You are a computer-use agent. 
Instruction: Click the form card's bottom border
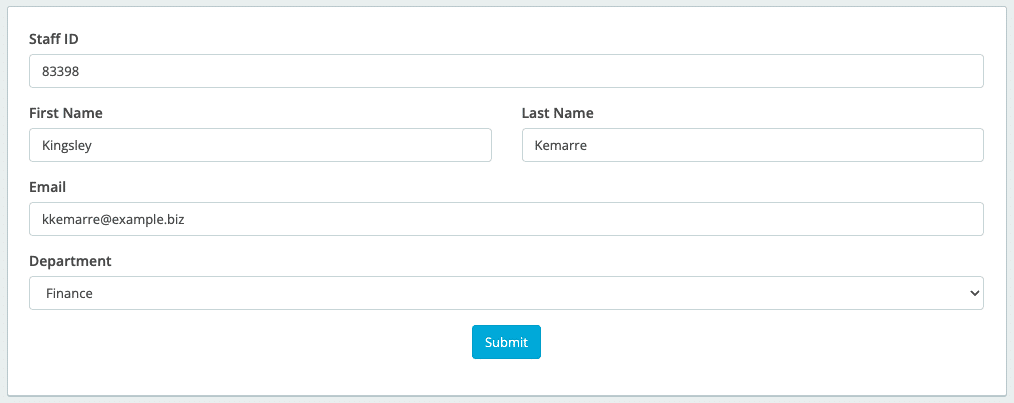(x=506, y=395)
